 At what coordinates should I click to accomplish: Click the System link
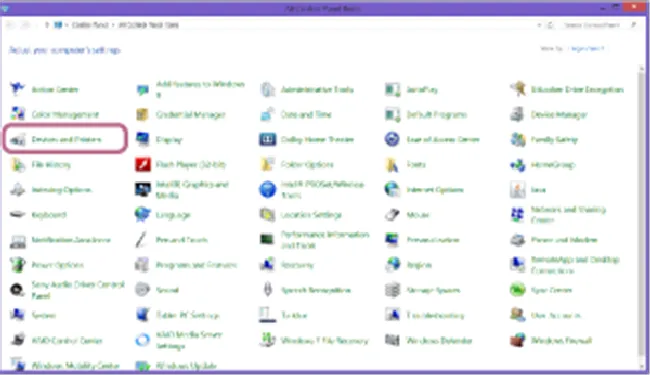[x=44, y=315]
